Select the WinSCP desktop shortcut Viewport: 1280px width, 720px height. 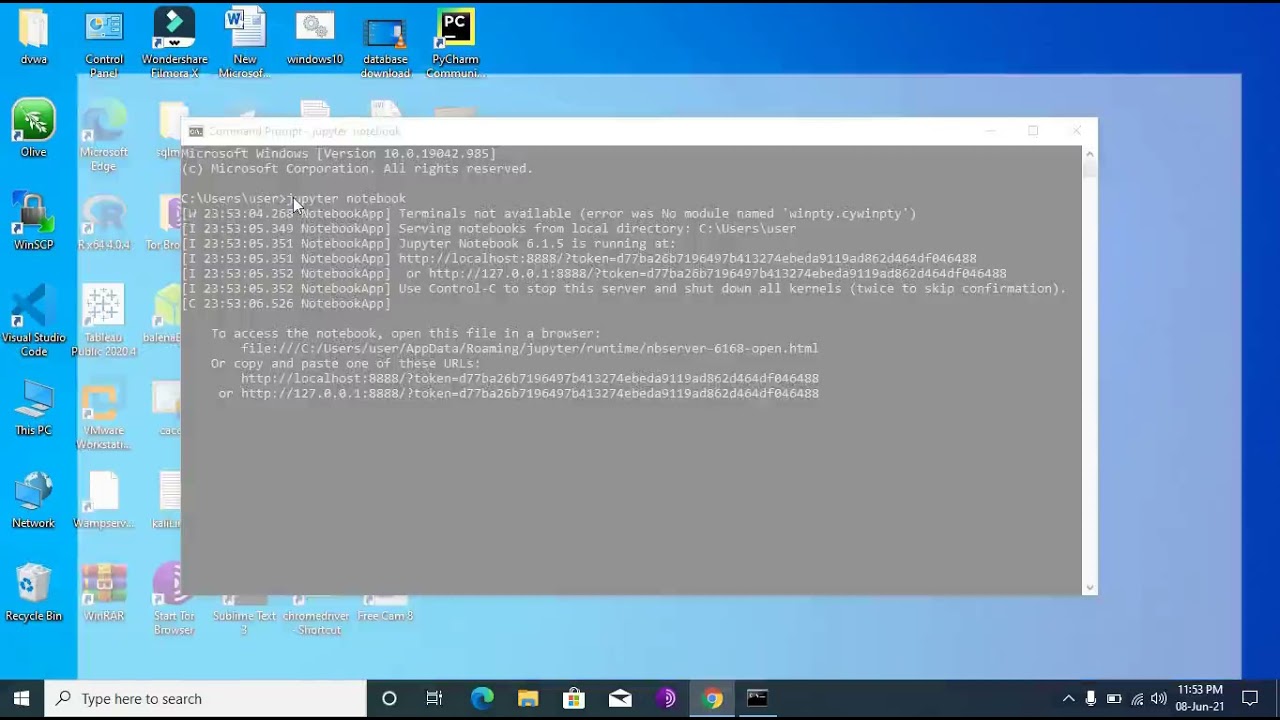33,222
